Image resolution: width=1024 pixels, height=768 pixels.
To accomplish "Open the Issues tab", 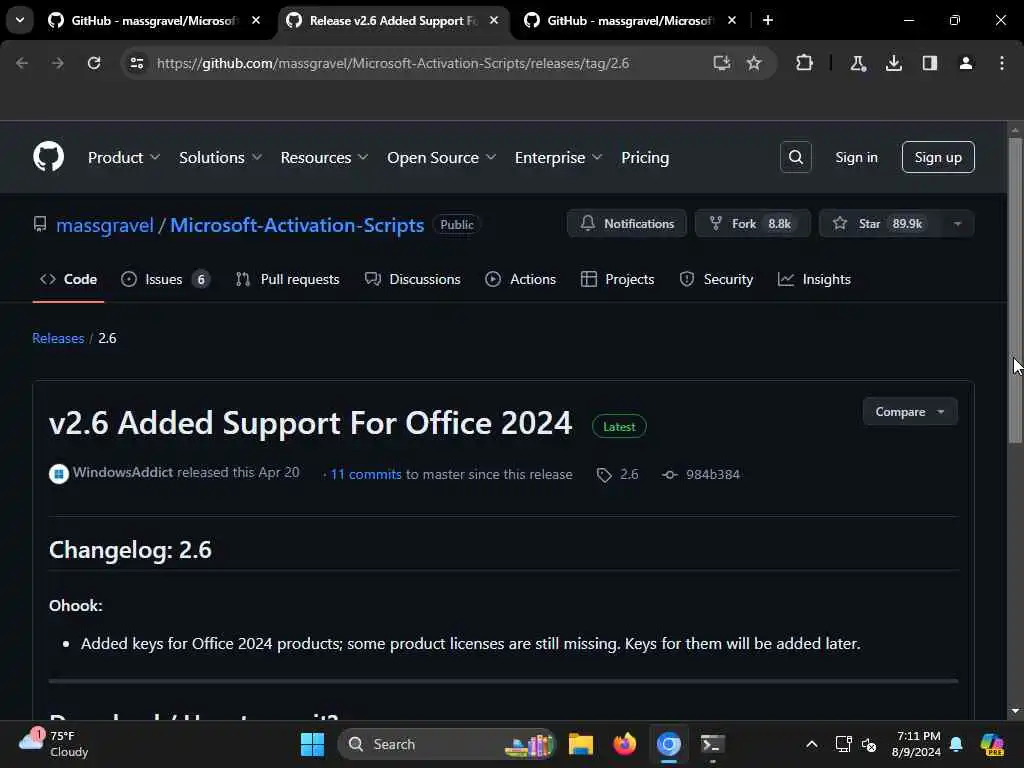I will coord(165,279).
